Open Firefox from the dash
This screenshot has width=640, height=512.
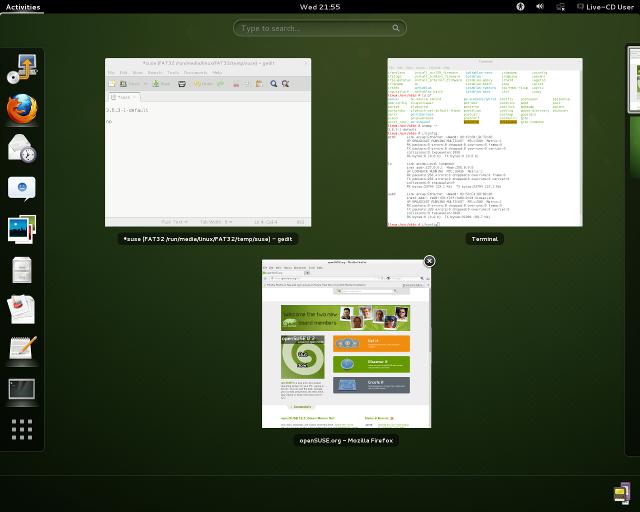[x=22, y=109]
